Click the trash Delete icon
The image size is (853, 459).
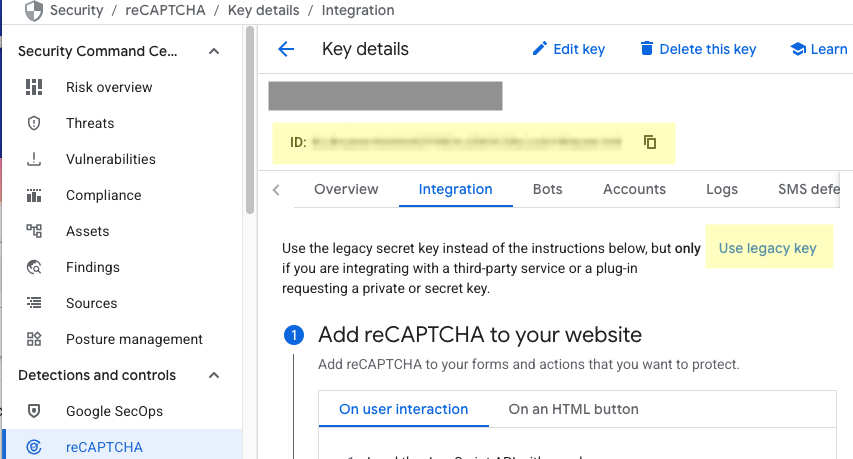(x=646, y=48)
